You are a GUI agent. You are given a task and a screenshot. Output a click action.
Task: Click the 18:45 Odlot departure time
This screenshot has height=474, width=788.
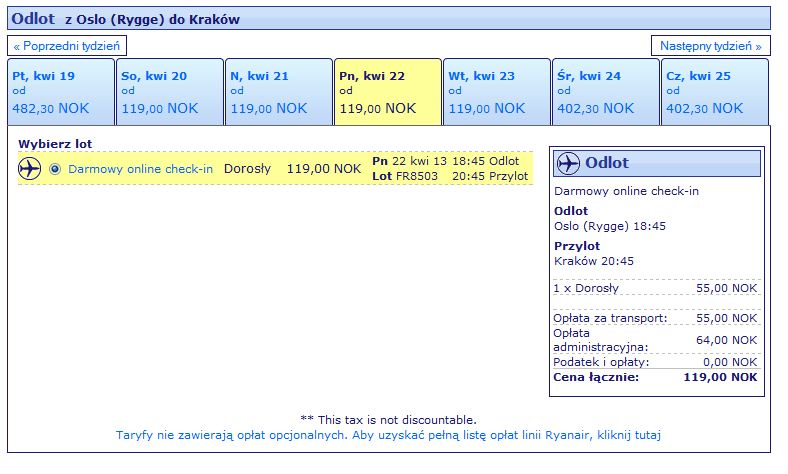[x=485, y=161]
